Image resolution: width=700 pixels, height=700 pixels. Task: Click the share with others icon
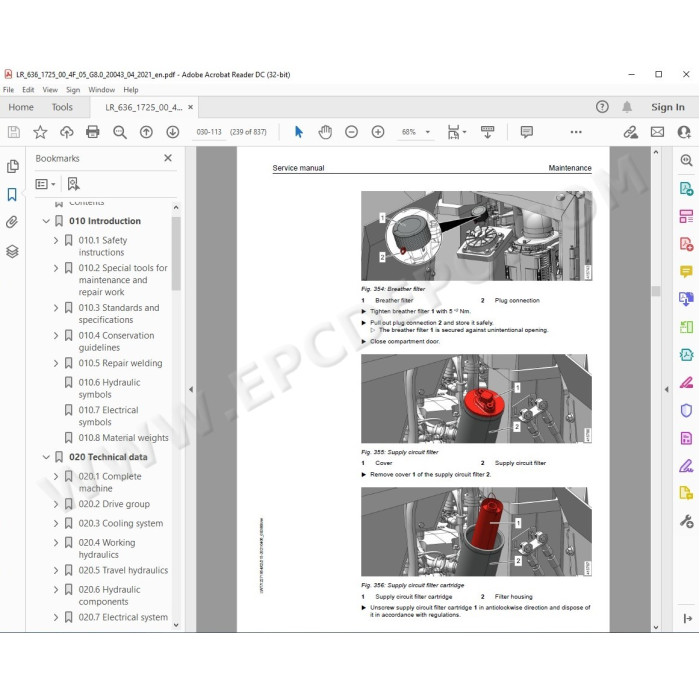point(684,132)
